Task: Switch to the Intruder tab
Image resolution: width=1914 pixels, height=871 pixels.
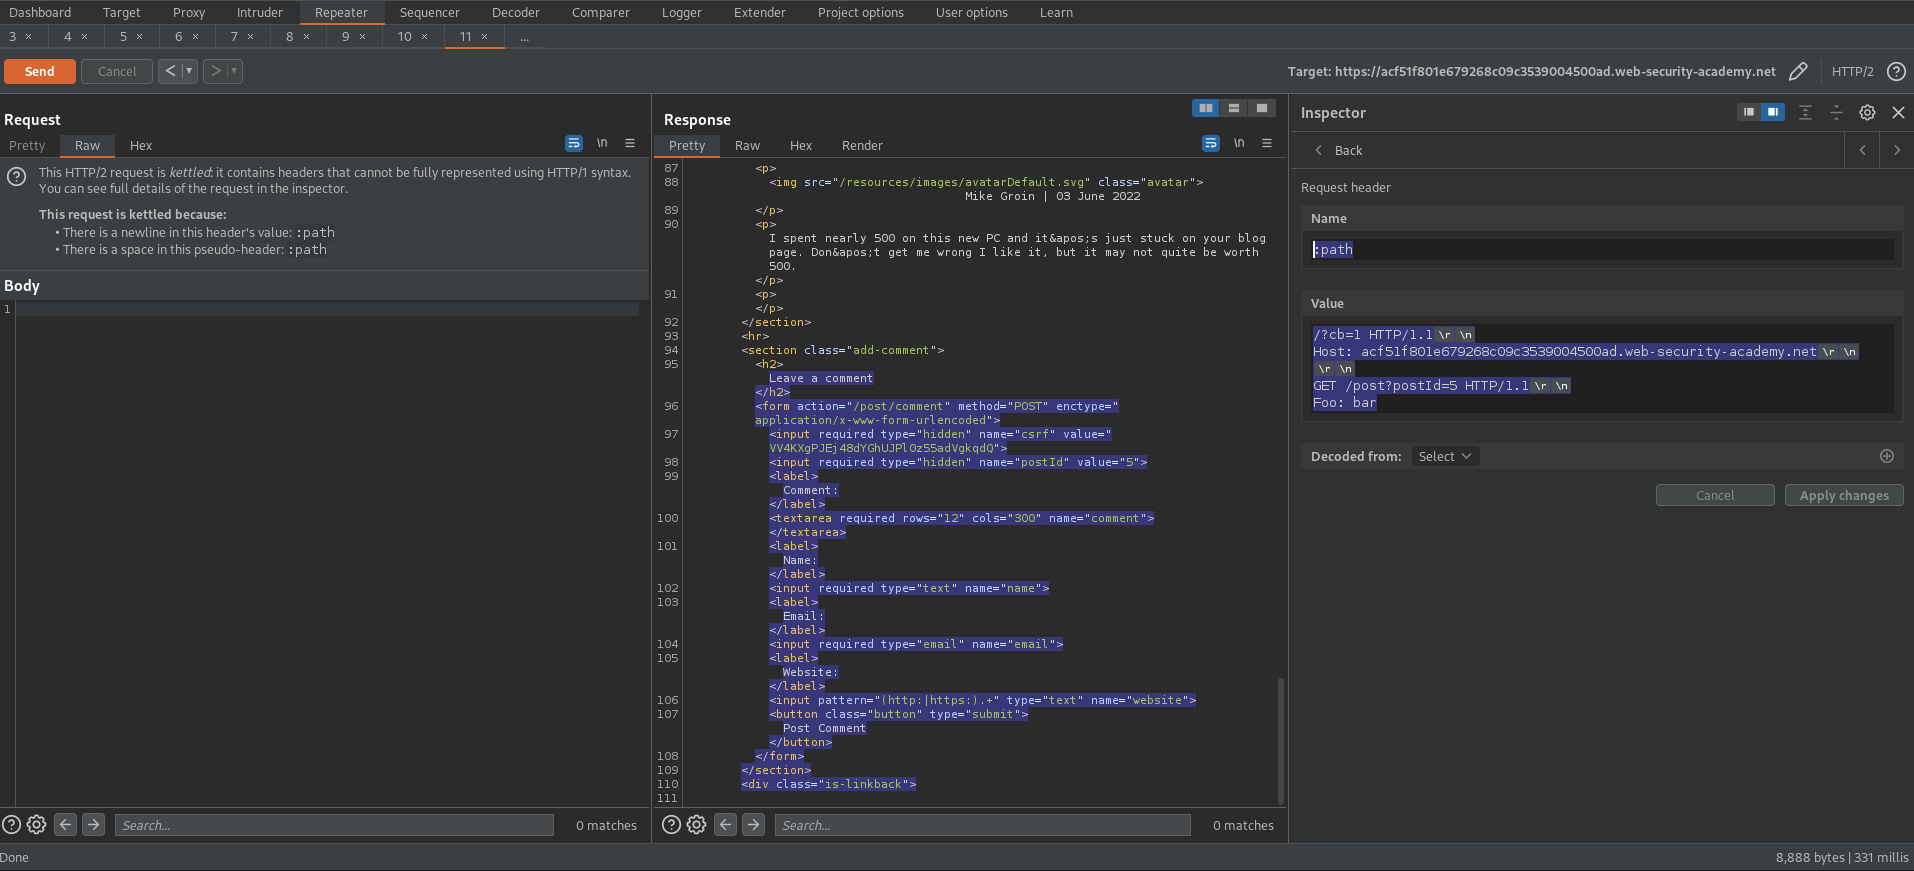Action: point(260,12)
